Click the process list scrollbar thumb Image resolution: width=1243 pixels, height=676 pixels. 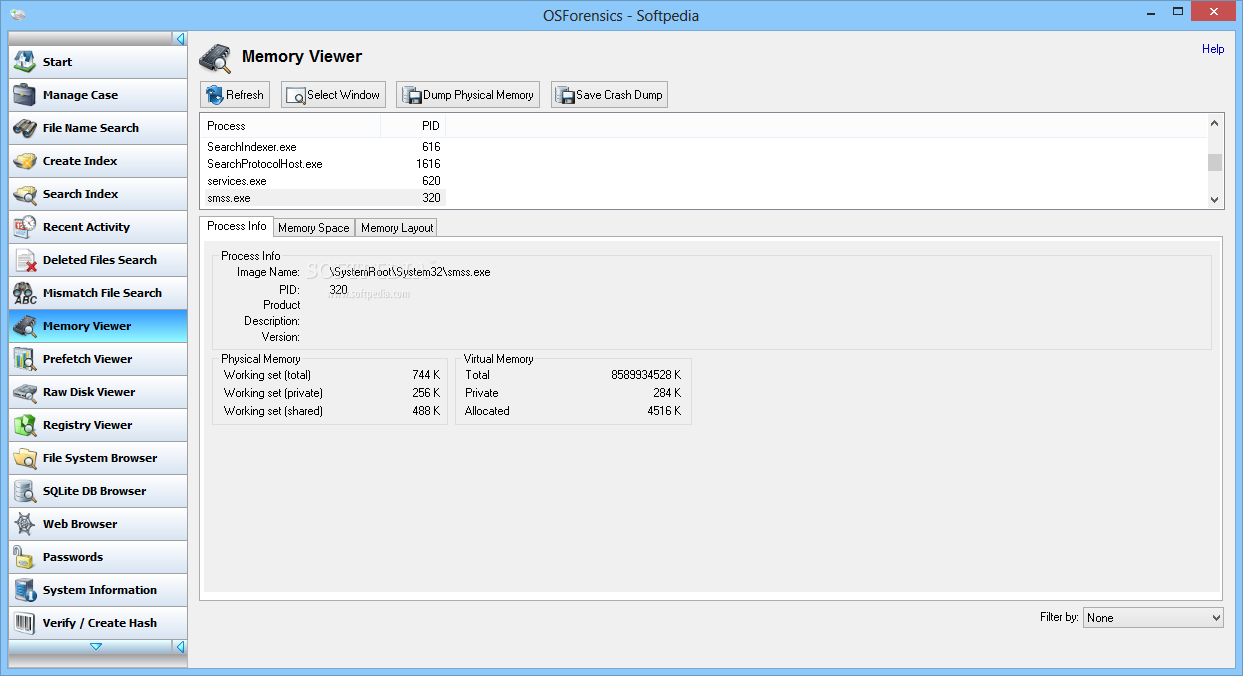click(x=1215, y=163)
